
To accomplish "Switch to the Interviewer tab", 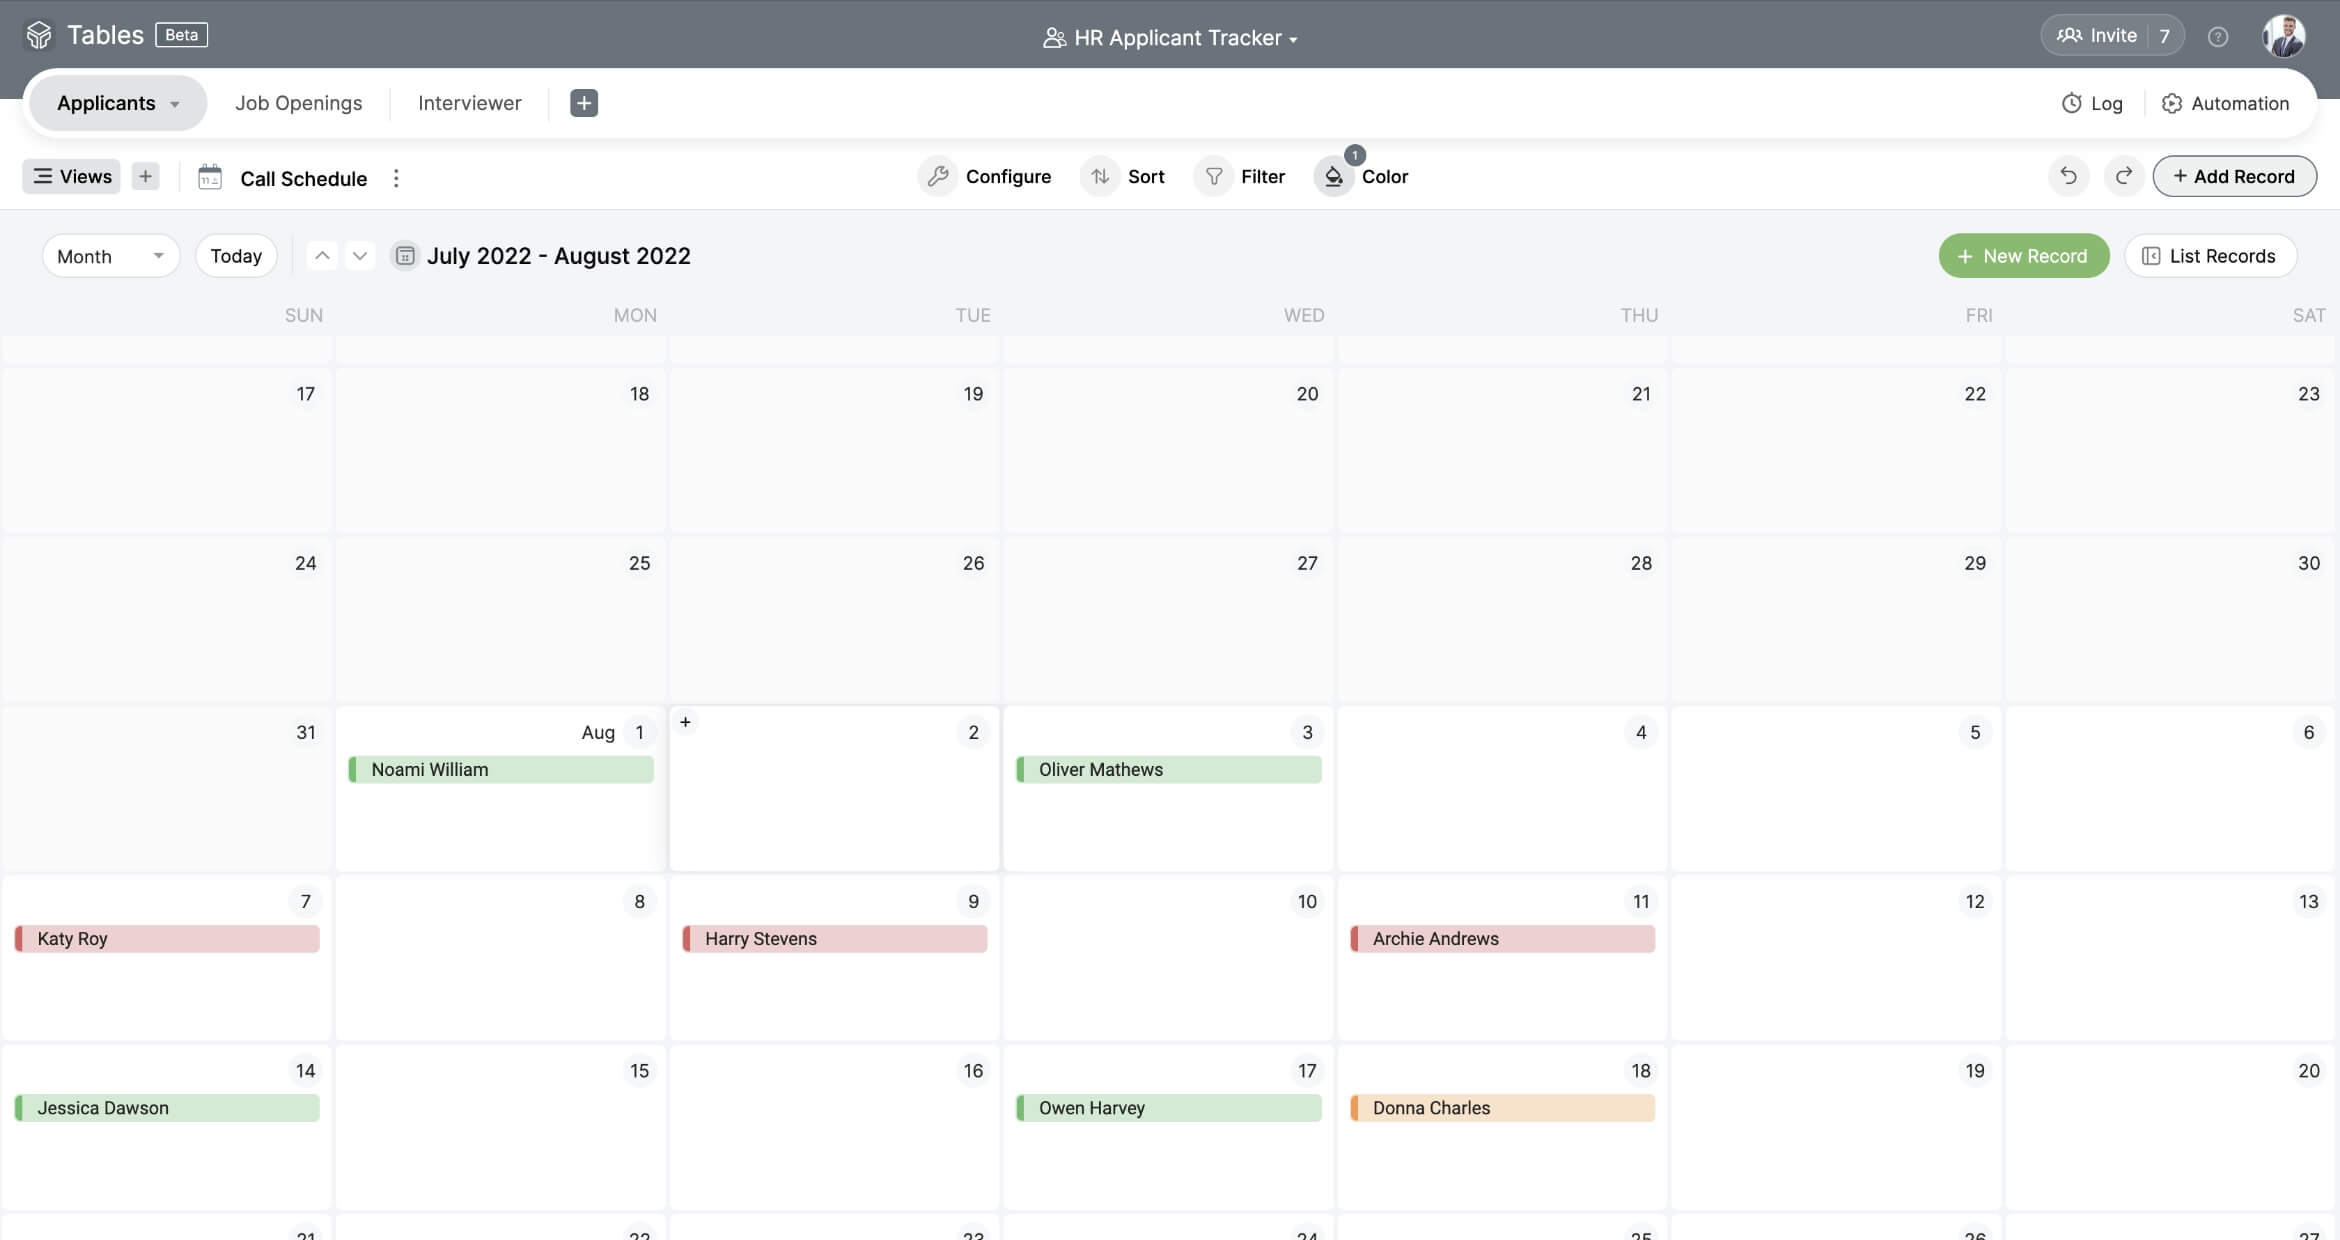I will (469, 103).
